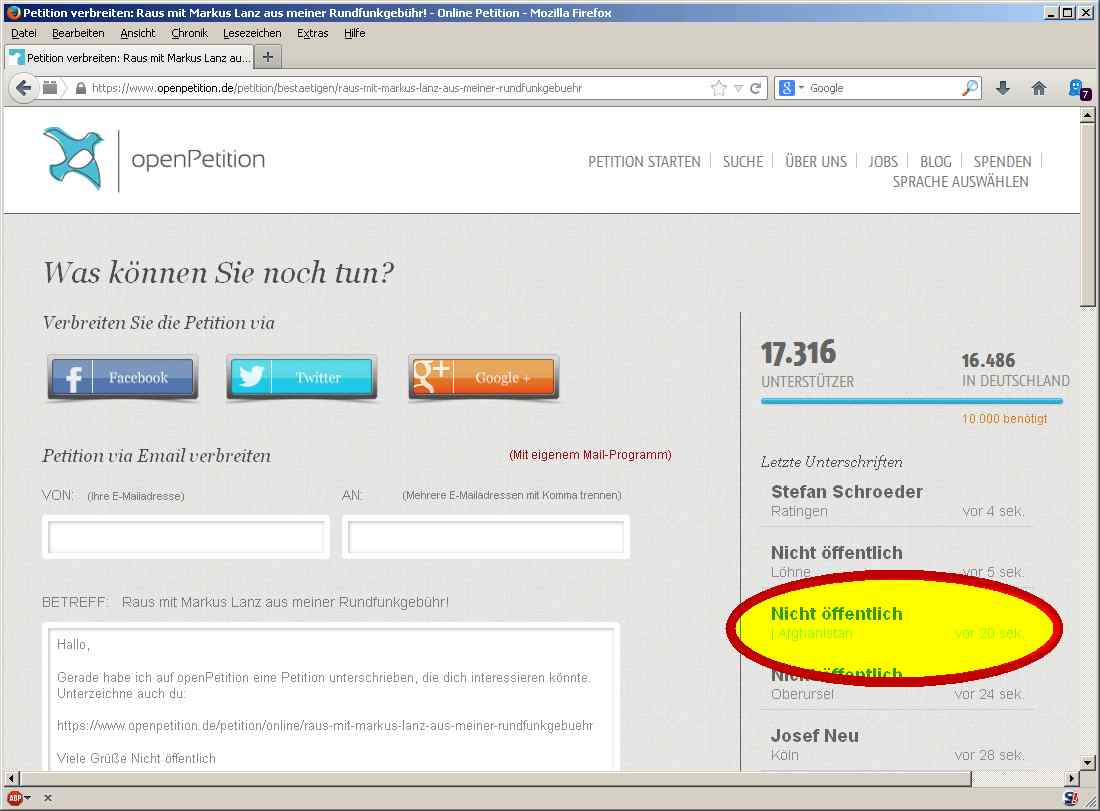This screenshot has width=1100, height=811.
Task: Open the Adblock Plus dropdown arrow
Action: point(28,798)
